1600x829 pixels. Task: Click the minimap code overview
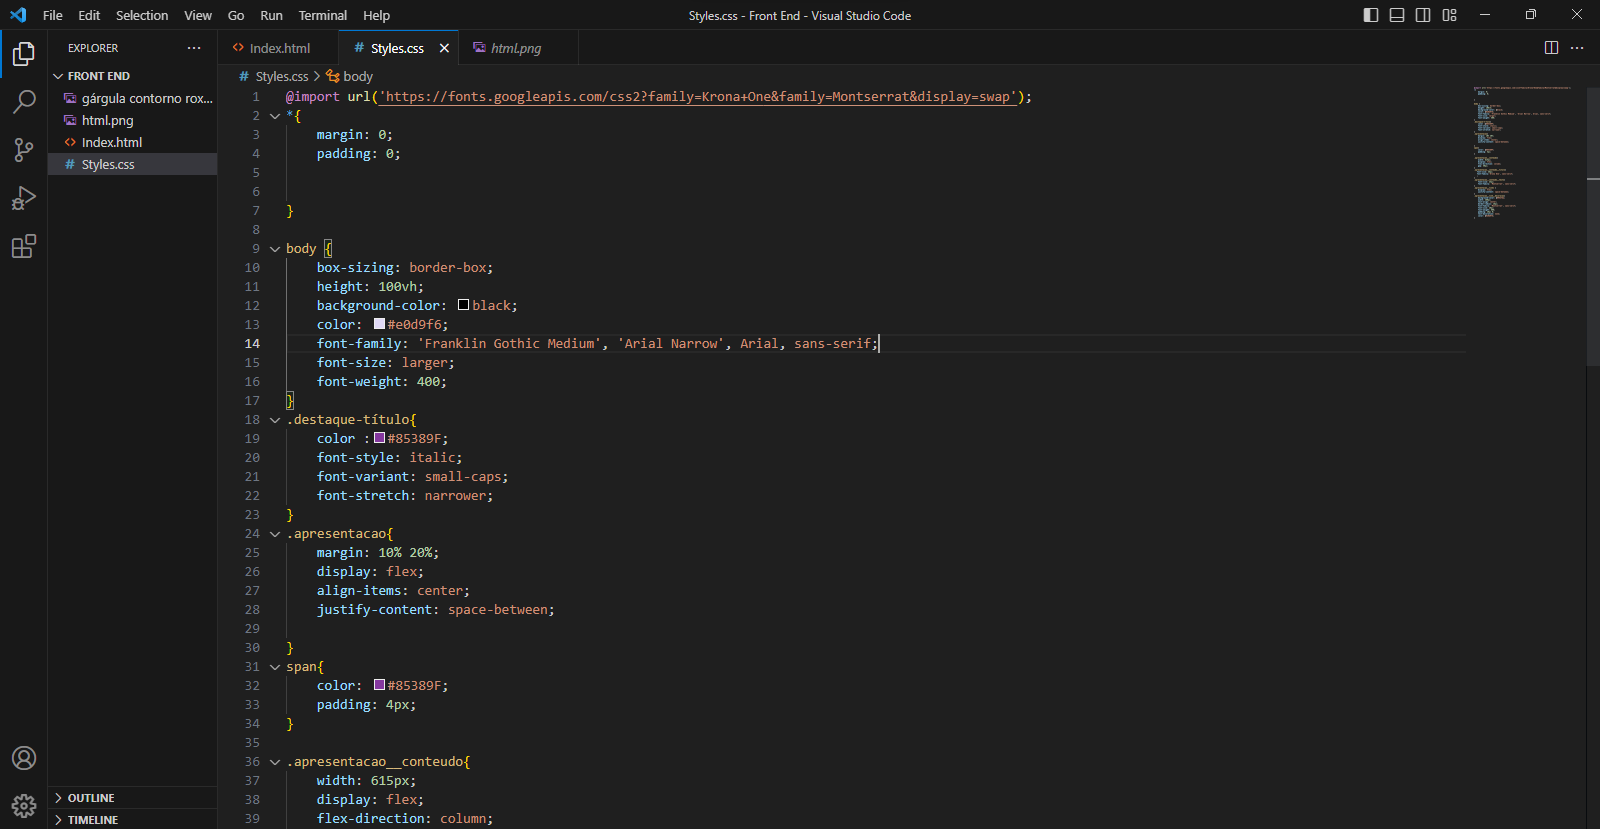click(1525, 152)
